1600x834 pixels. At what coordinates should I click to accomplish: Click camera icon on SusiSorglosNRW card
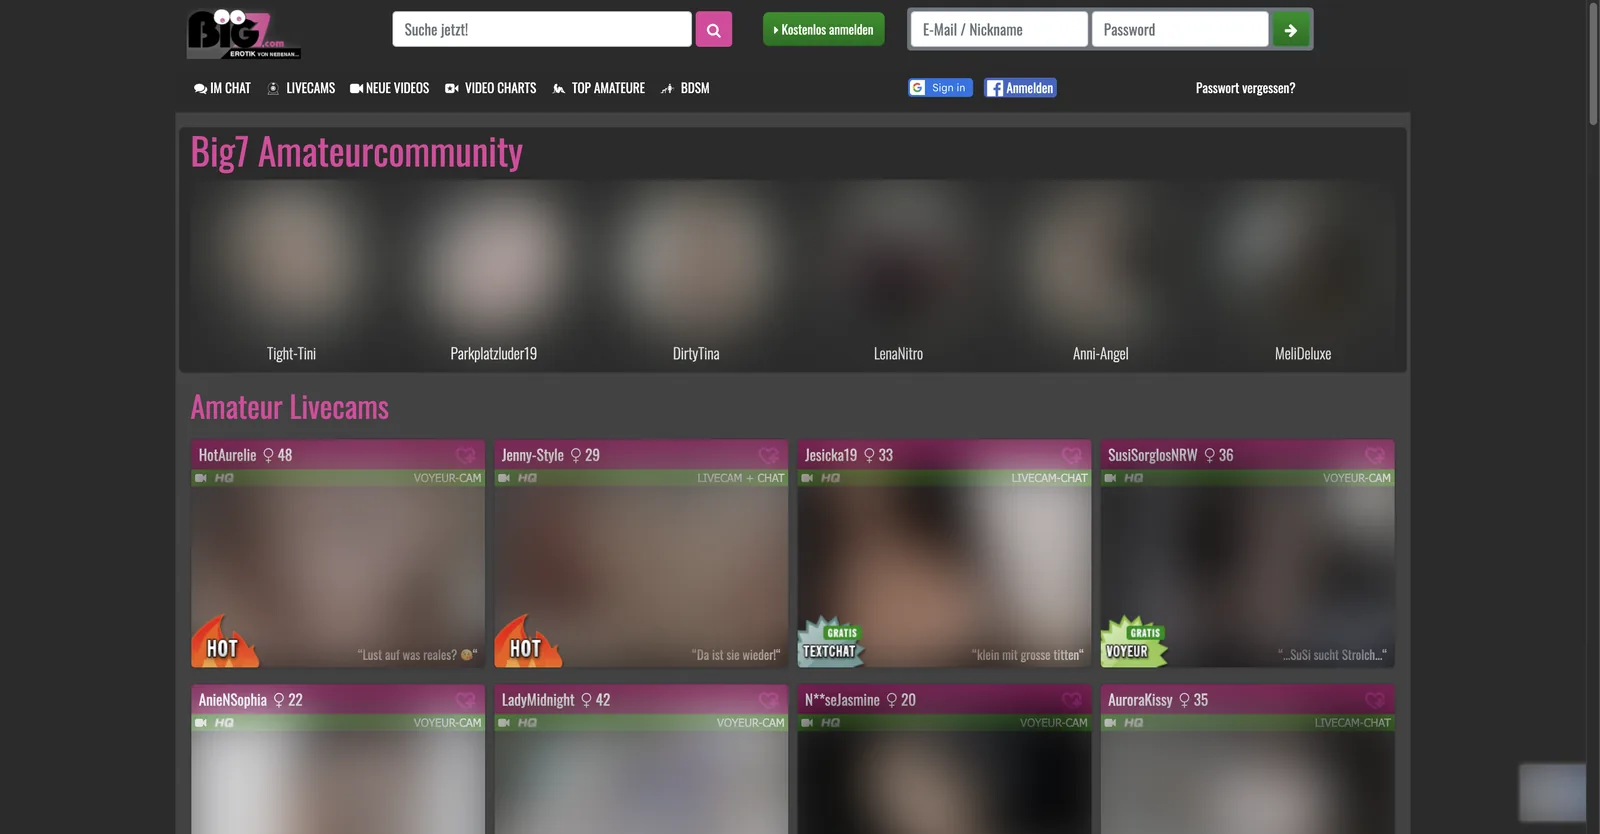pyautogui.click(x=1110, y=478)
